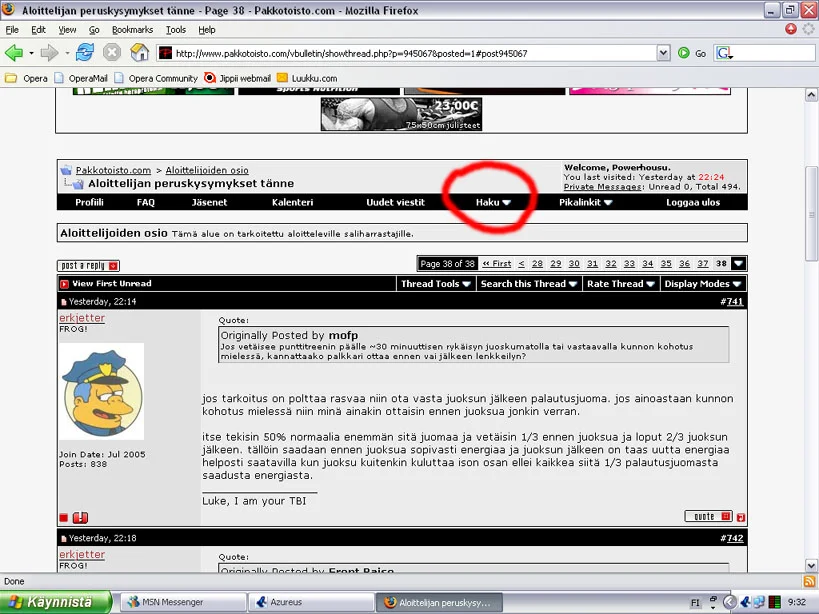Screen dimensions: 819x614
Task: Open the Pikalinkit dropdown menu
Action: coord(586,202)
